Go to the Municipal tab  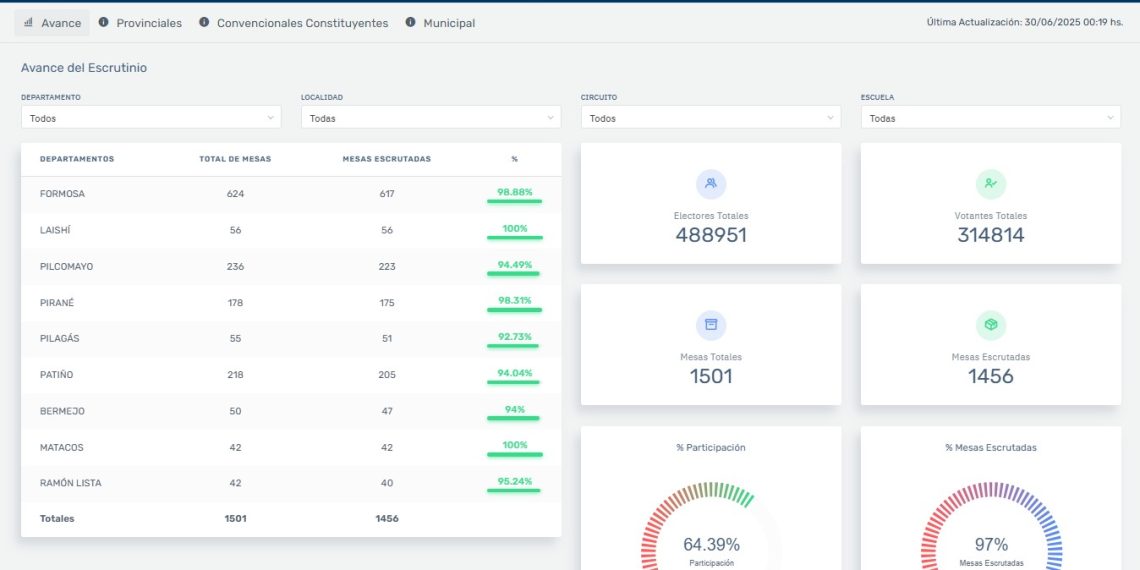point(449,23)
